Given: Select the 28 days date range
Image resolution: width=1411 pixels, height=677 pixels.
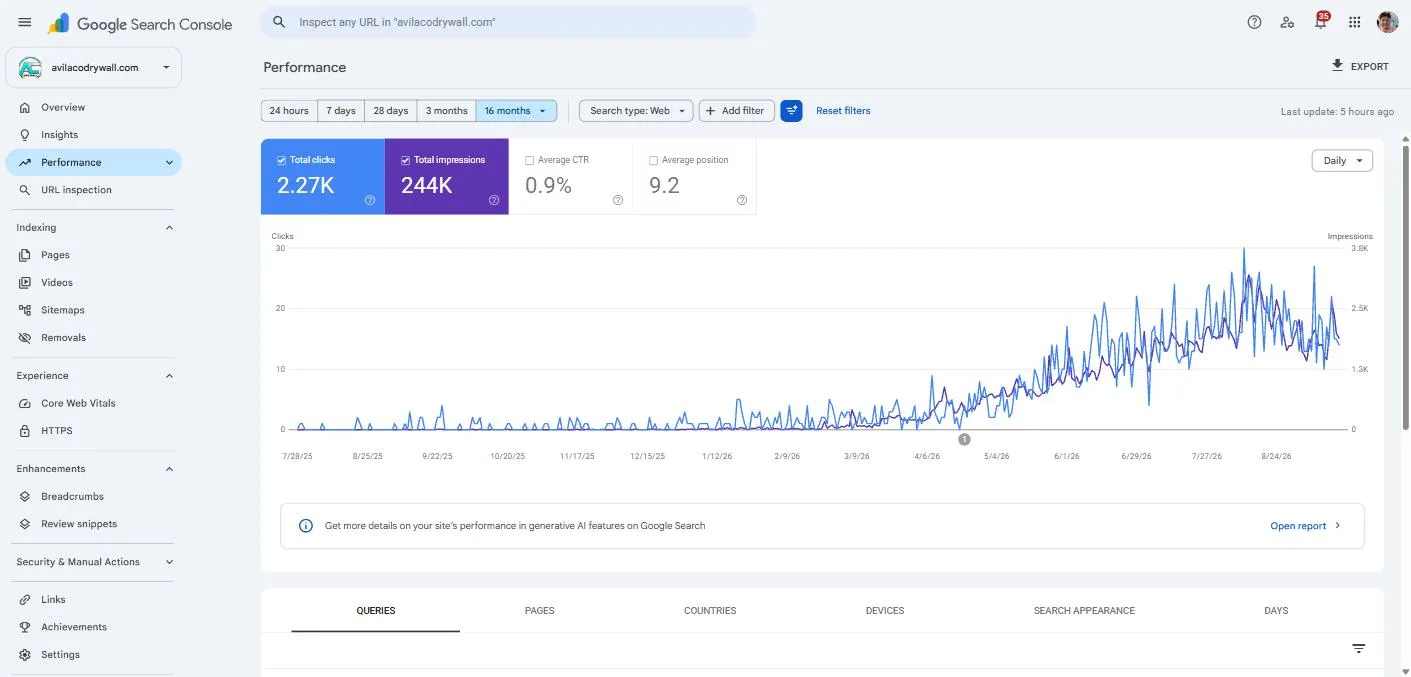Looking at the screenshot, I should 391,111.
